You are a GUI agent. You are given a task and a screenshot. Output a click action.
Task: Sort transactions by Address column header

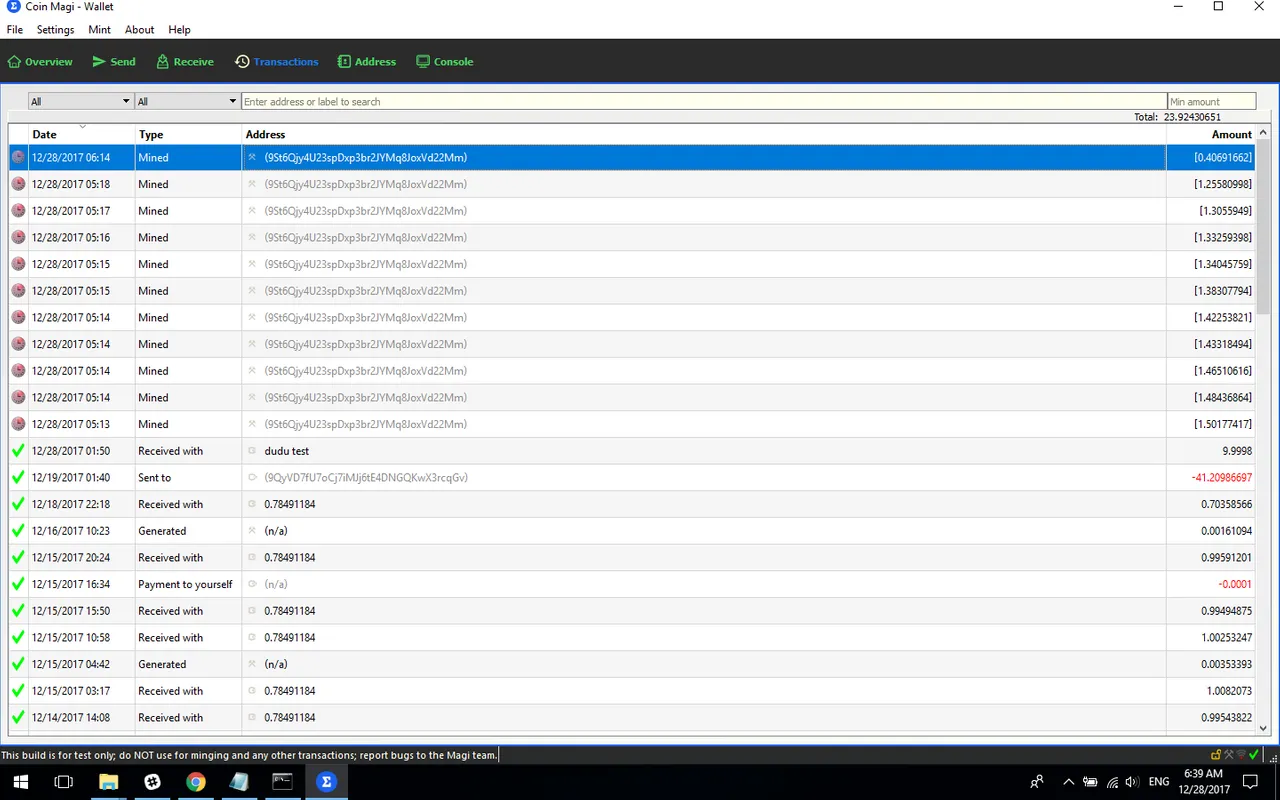click(x=704, y=134)
